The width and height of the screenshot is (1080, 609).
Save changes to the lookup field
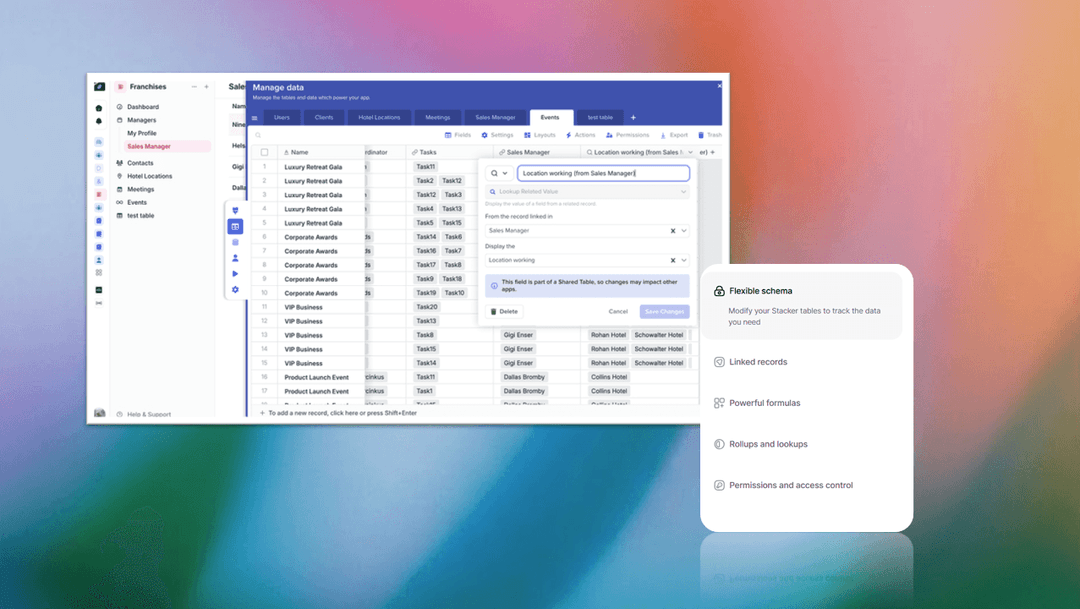(x=664, y=311)
